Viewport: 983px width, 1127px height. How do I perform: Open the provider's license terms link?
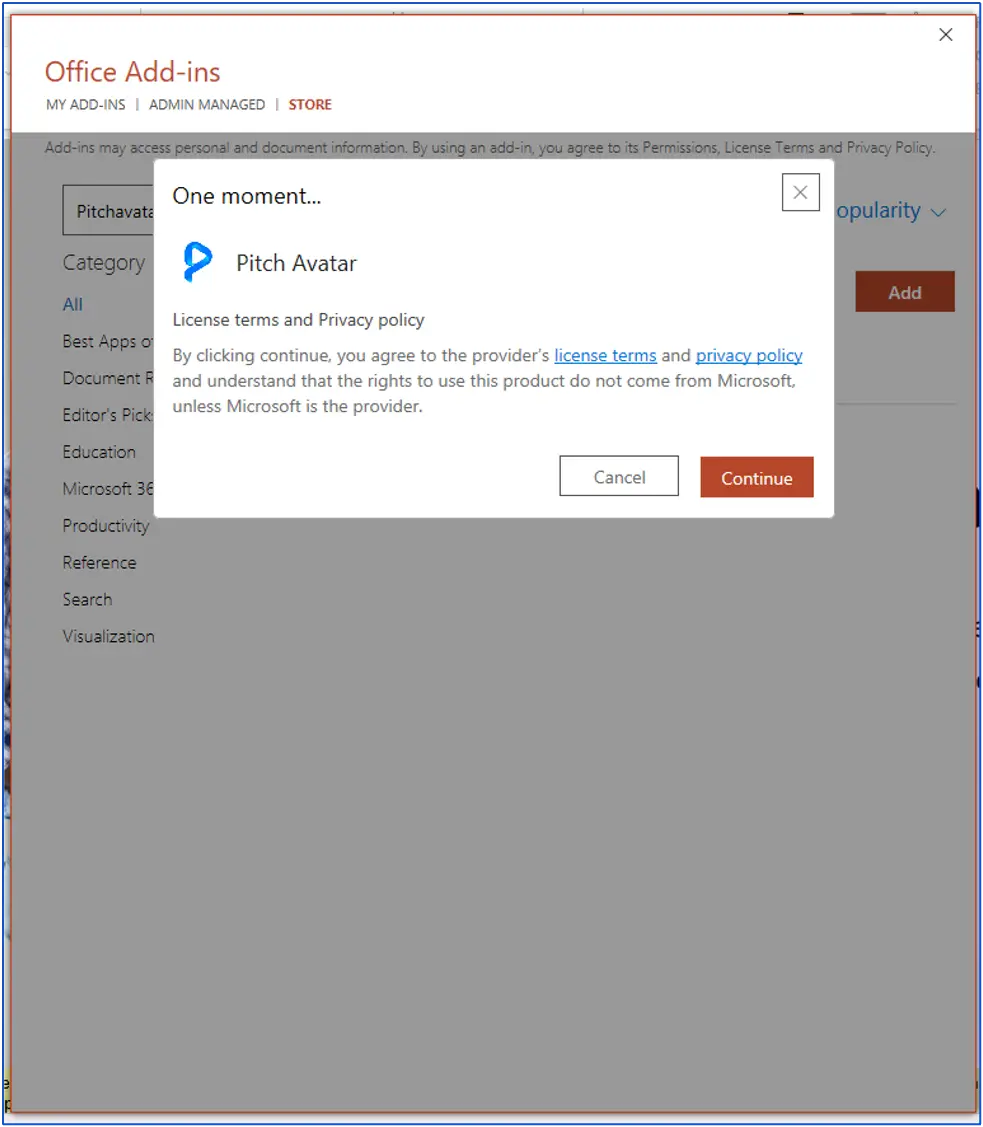[x=605, y=355]
